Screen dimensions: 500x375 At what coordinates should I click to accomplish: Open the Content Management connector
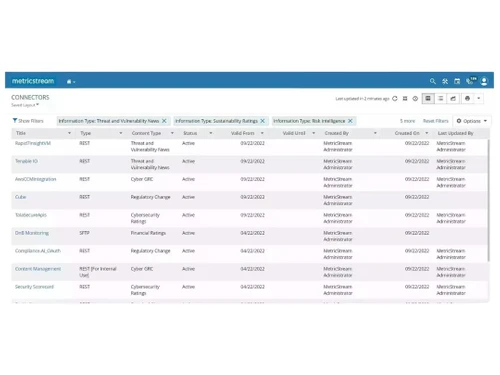pyautogui.click(x=38, y=269)
